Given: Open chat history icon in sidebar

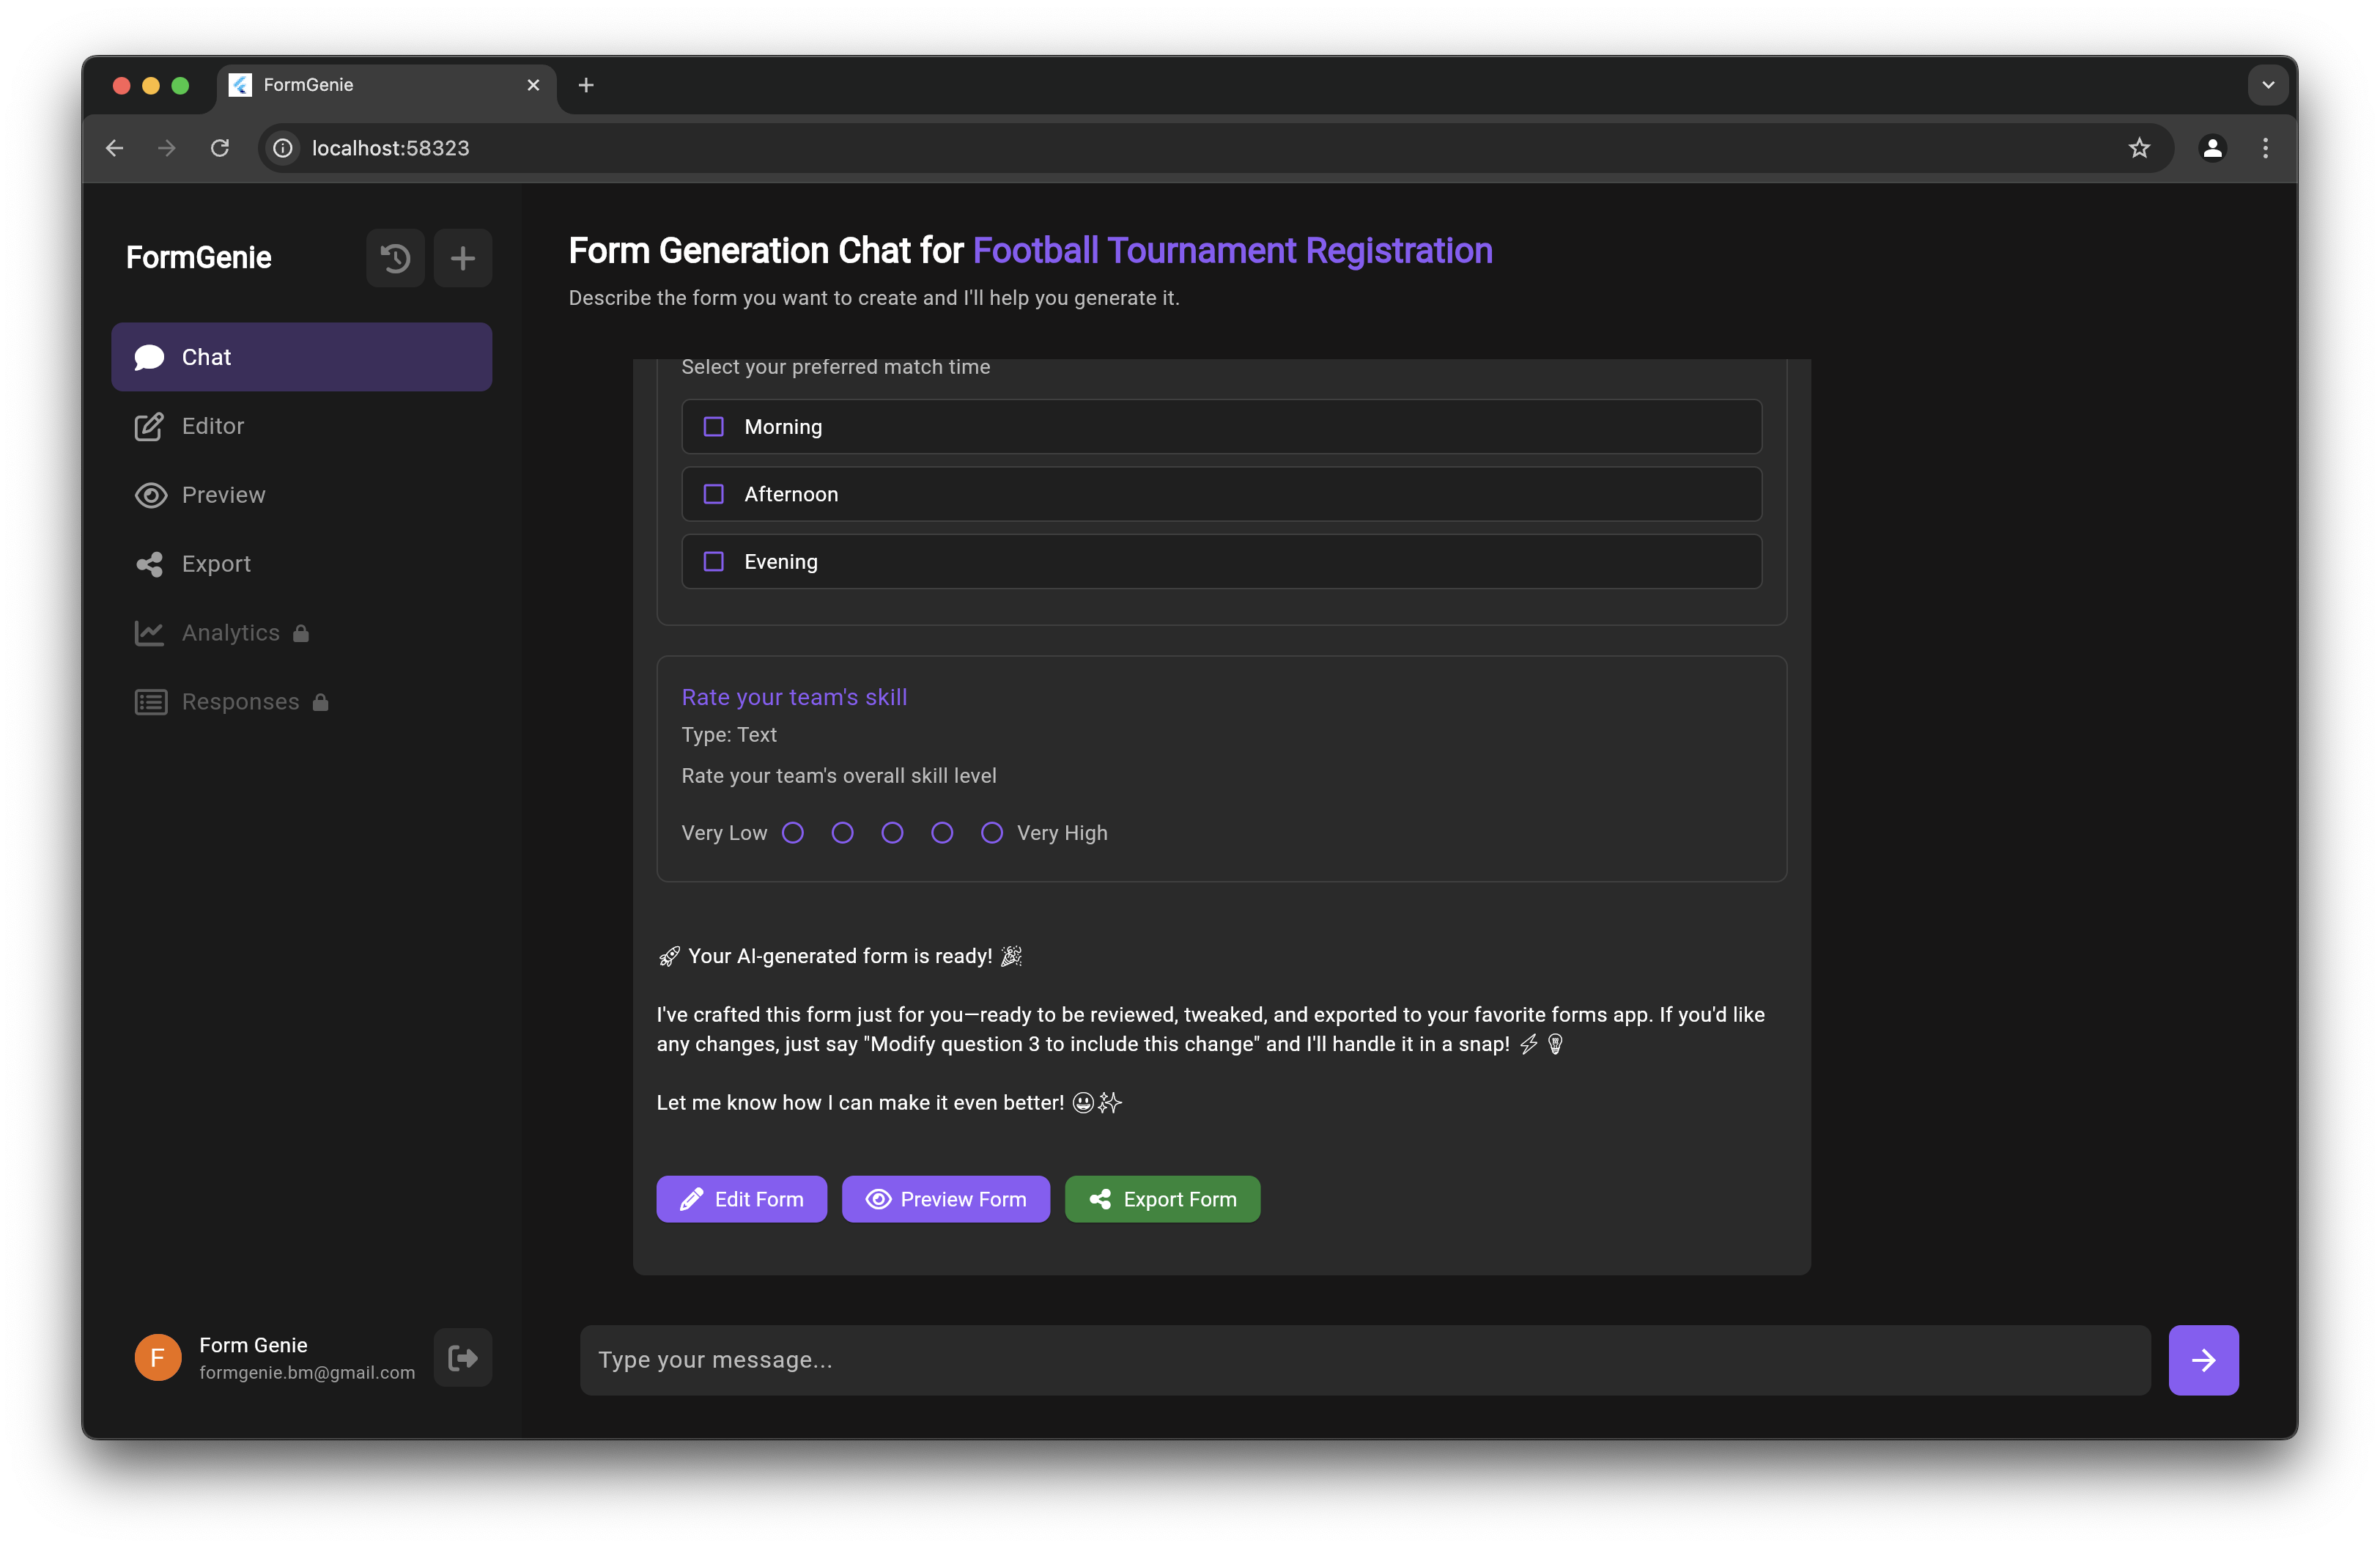Looking at the screenshot, I should (x=395, y=258).
